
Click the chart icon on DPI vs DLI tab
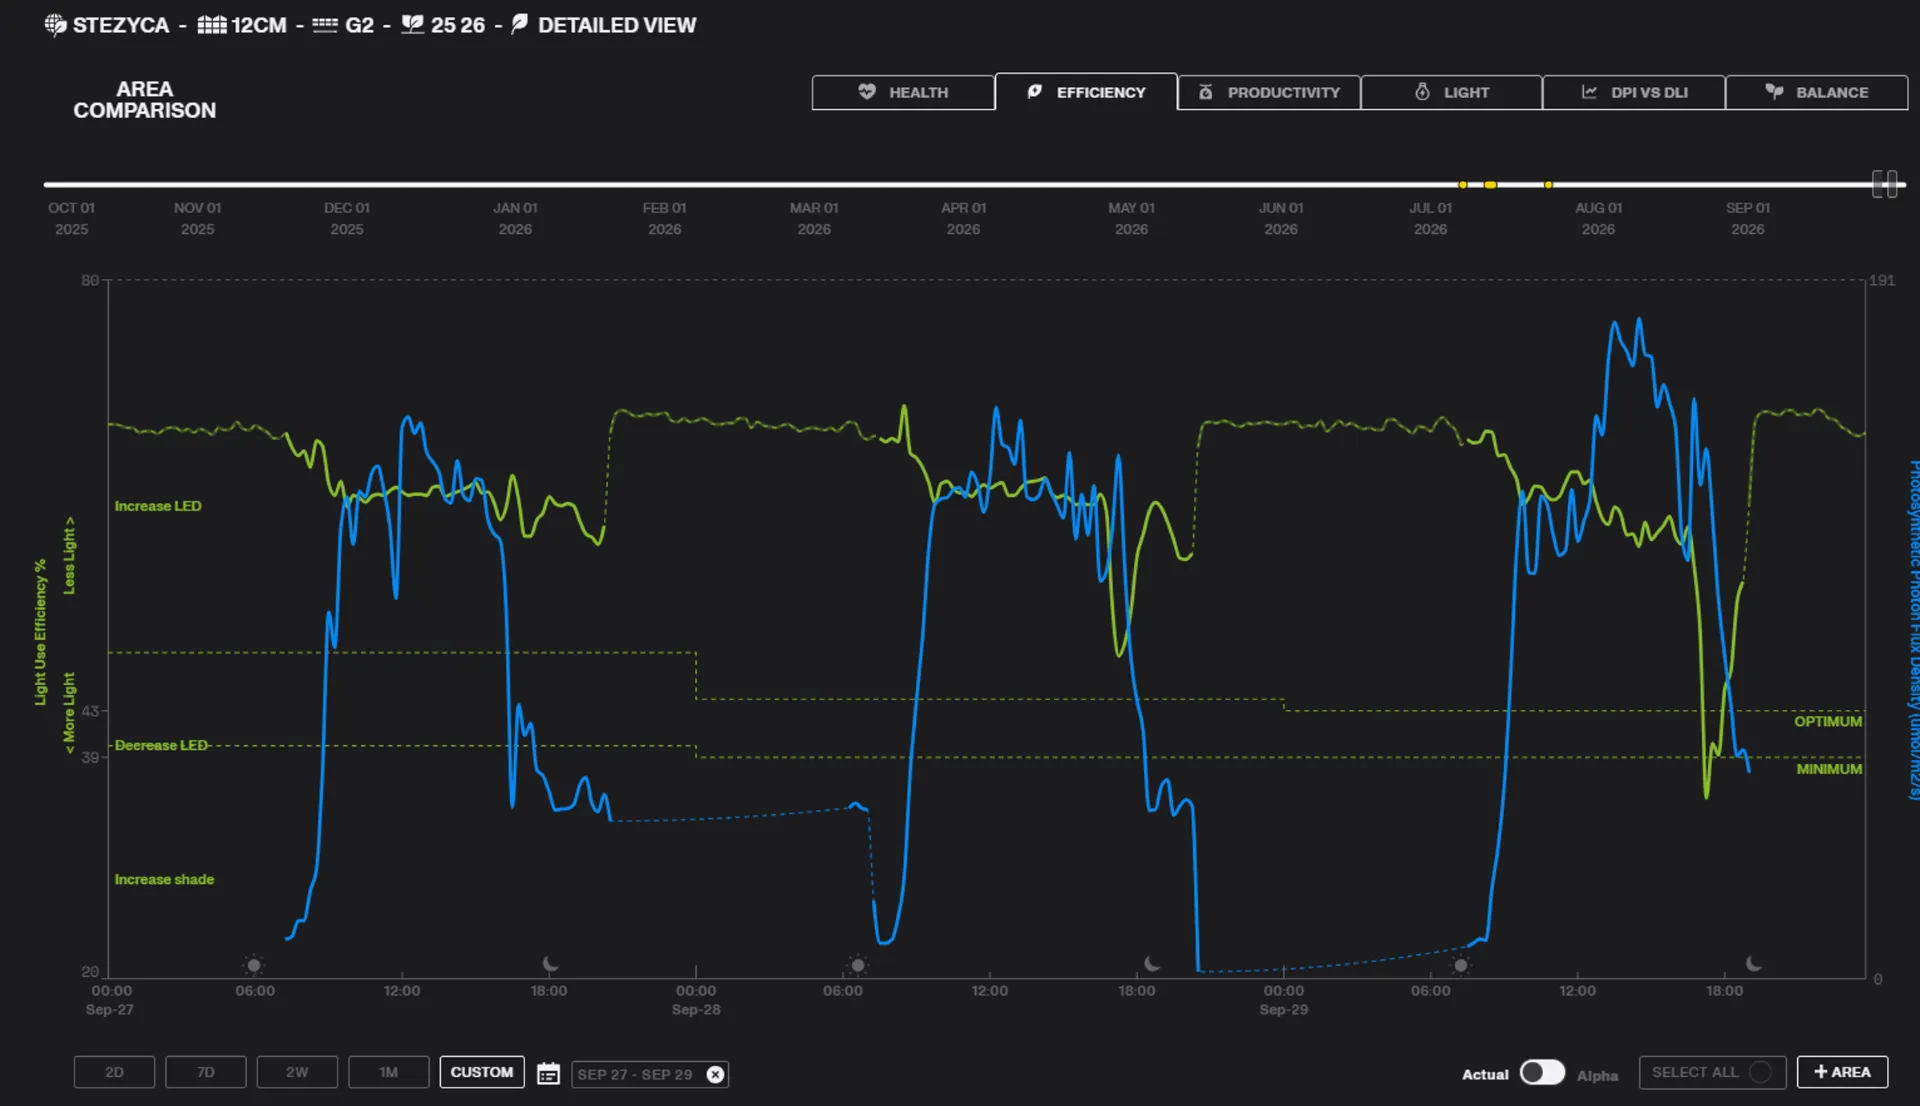point(1589,92)
